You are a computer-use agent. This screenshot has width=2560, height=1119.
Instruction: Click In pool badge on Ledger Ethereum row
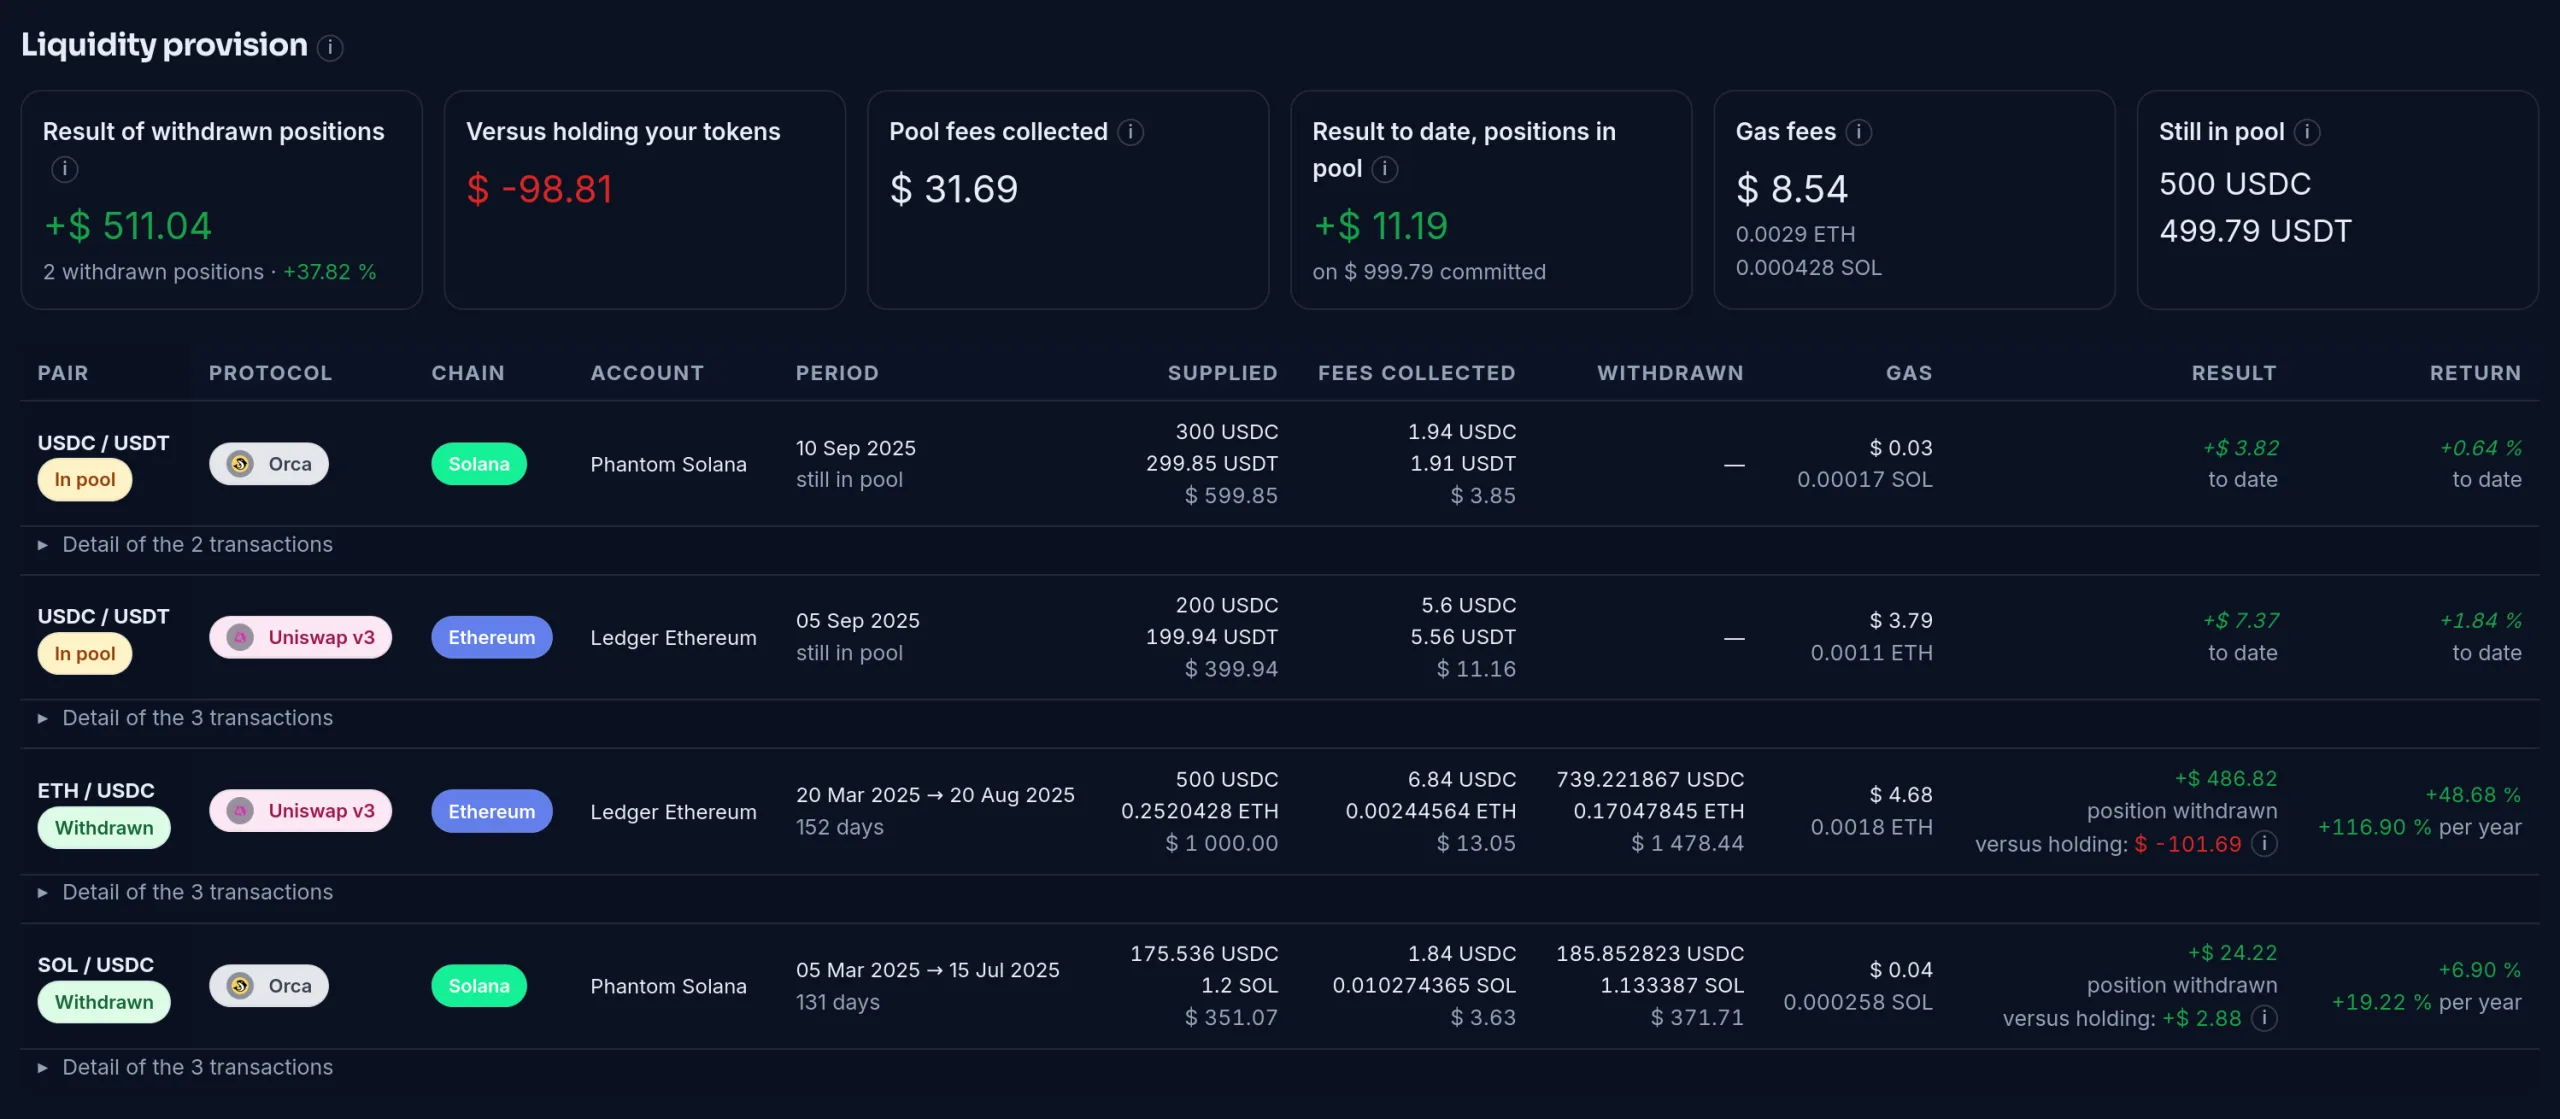point(85,654)
